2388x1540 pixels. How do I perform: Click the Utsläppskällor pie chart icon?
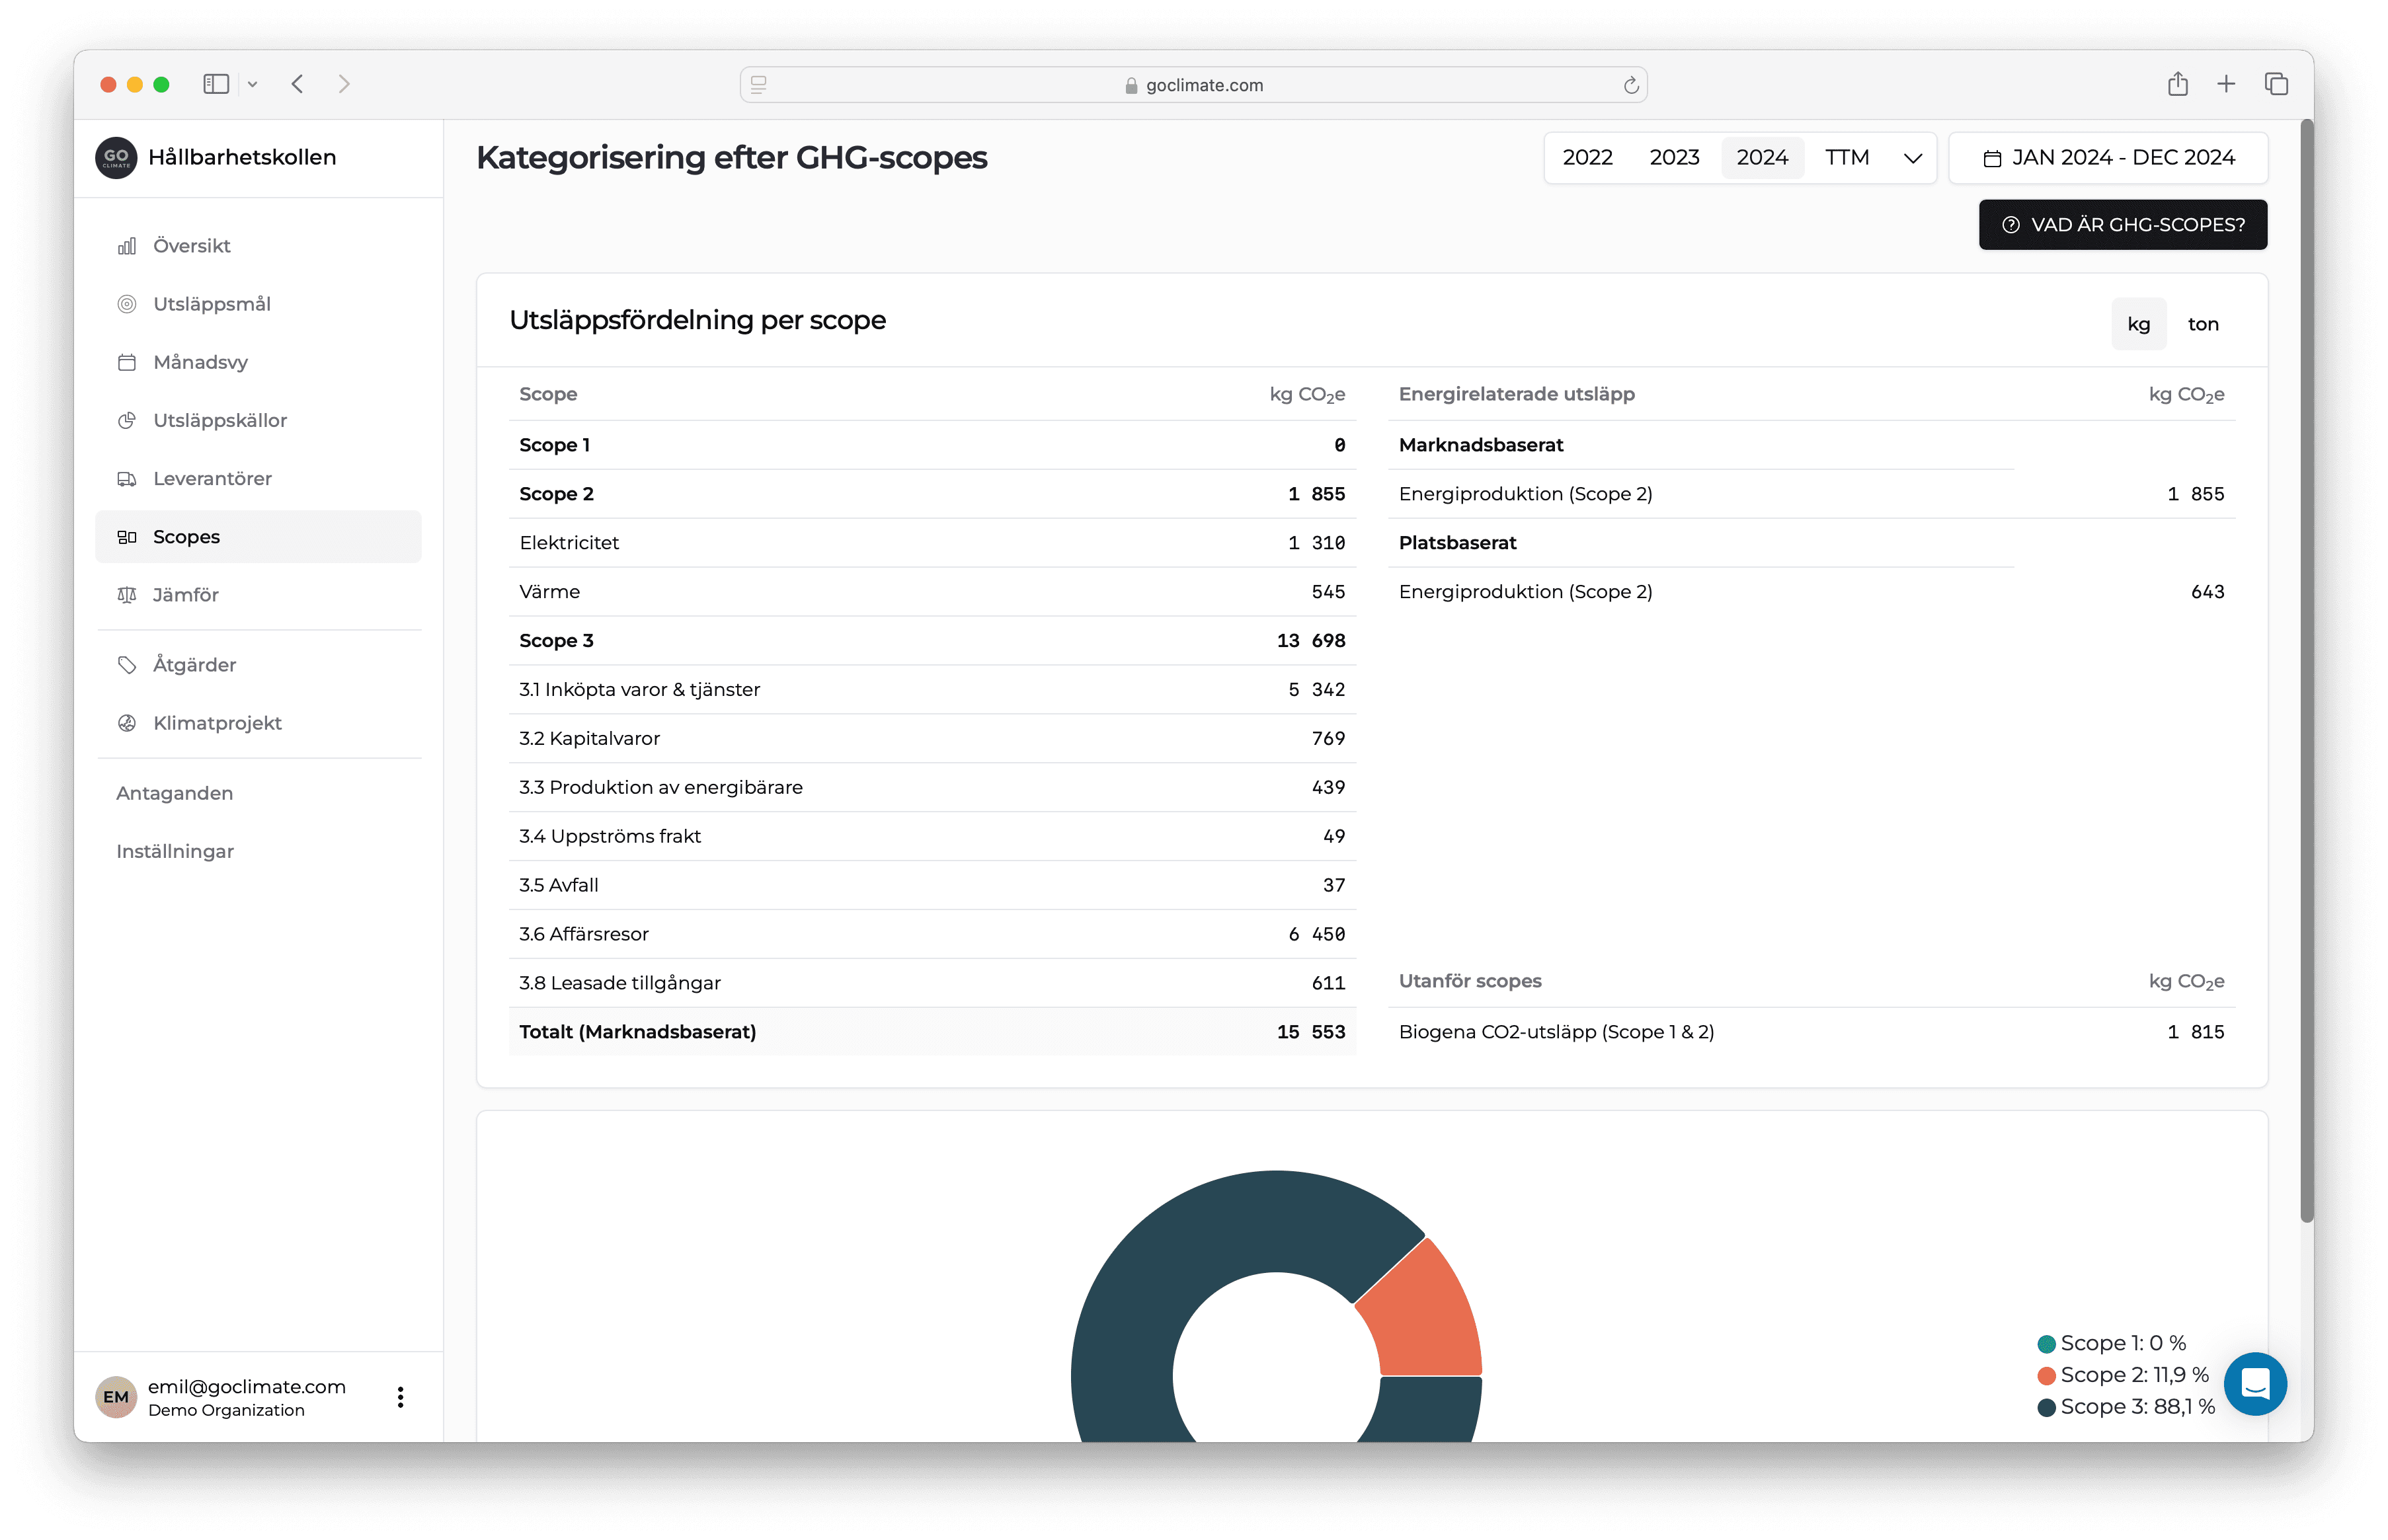pos(127,421)
